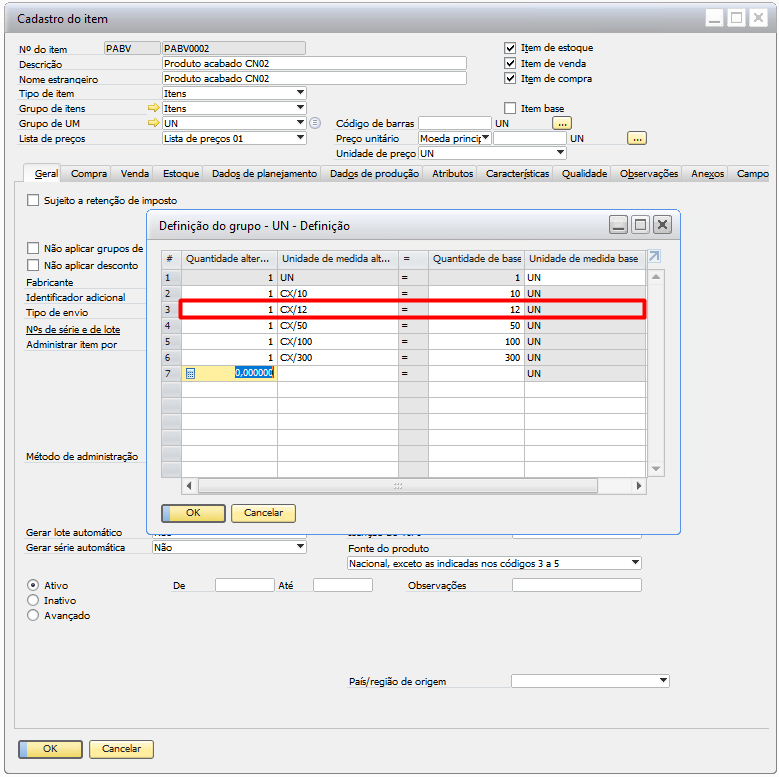Image resolution: width=779 pixels, height=777 pixels.
Task: Open the Lista de preços dropdown
Action: [x=300, y=138]
